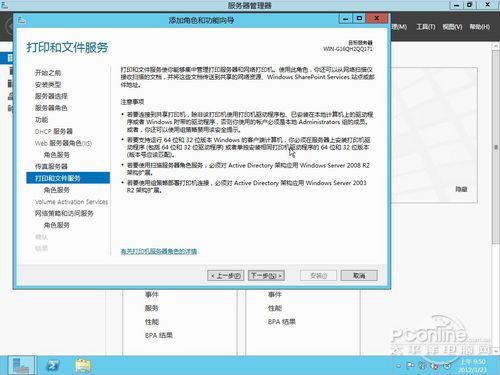This screenshot has height=375, width=500.
Task: Click BPA 结果 in left server tile
Action: pyautogui.click(x=159, y=335)
